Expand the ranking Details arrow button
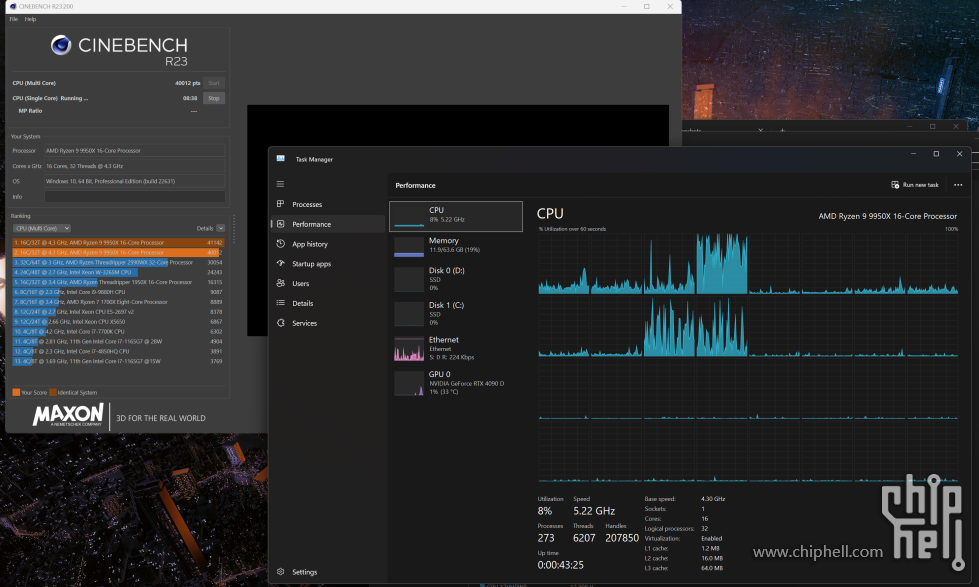The width and height of the screenshot is (979, 587). click(x=220, y=229)
